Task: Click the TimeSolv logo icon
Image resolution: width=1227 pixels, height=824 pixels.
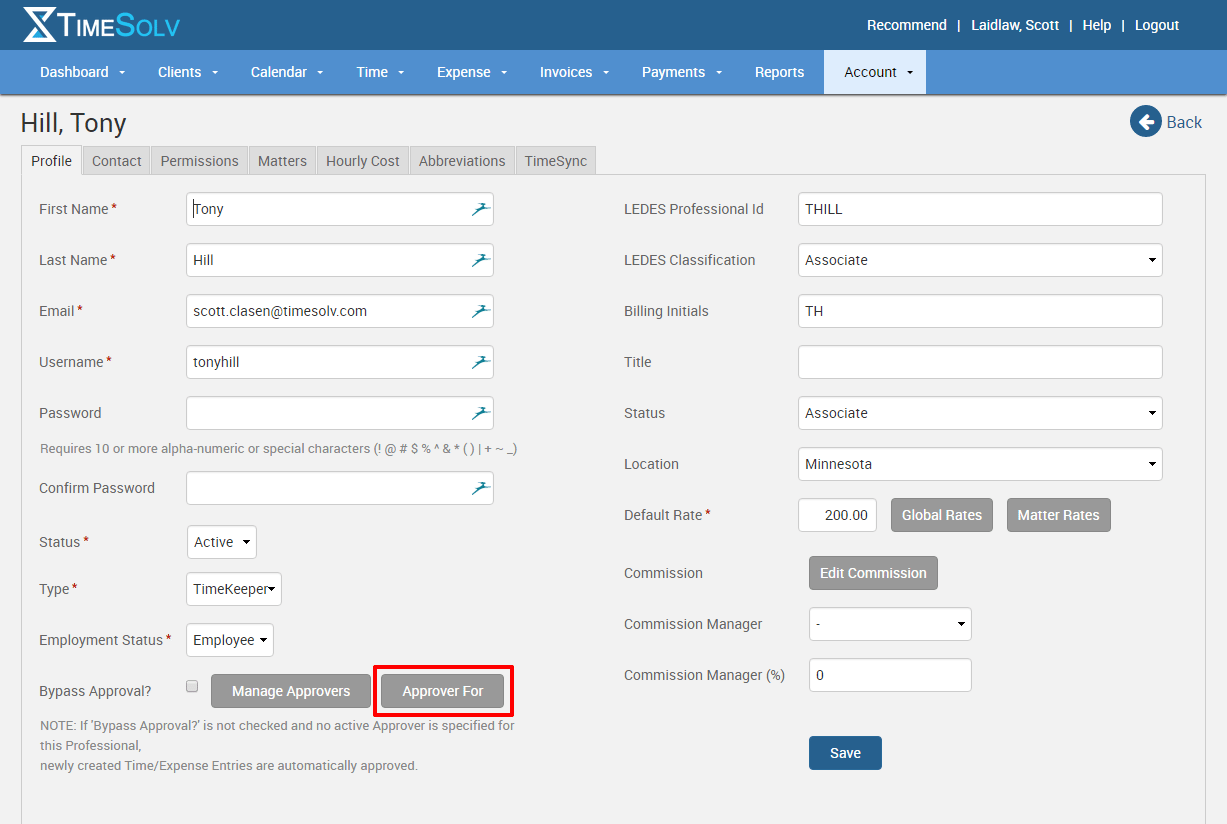Action: click(x=41, y=25)
